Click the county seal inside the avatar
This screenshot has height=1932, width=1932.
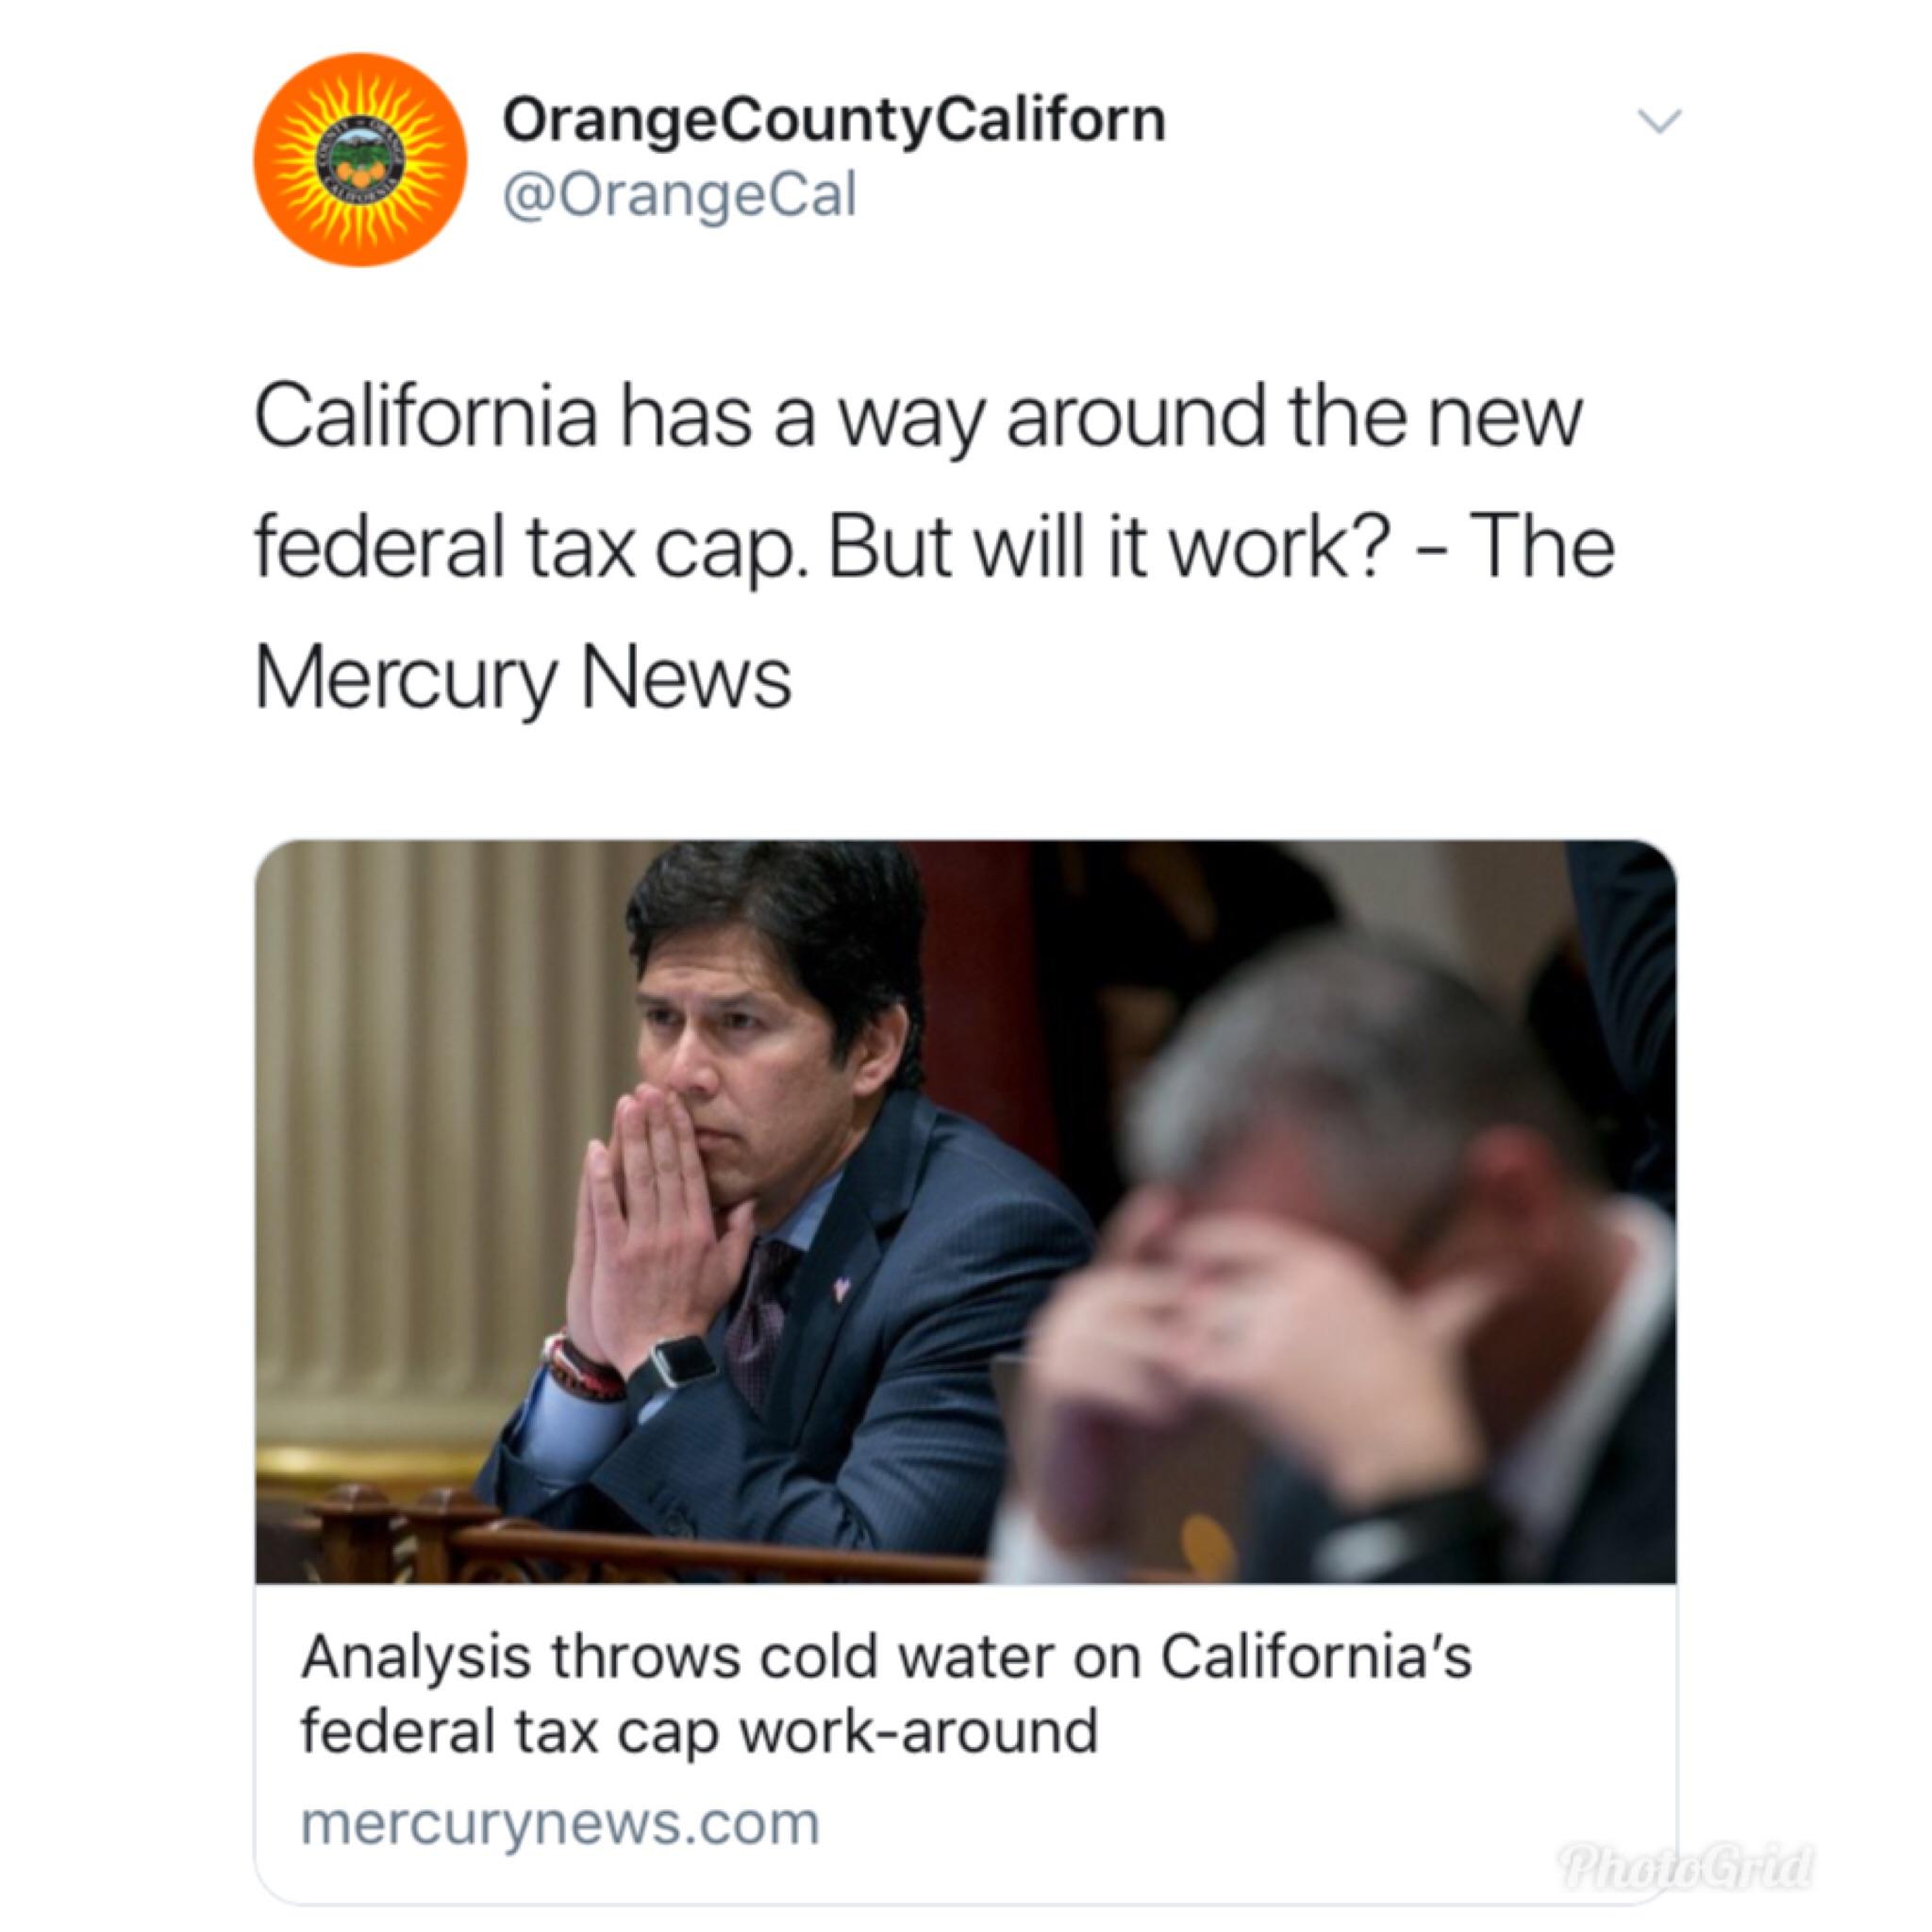tap(360, 161)
